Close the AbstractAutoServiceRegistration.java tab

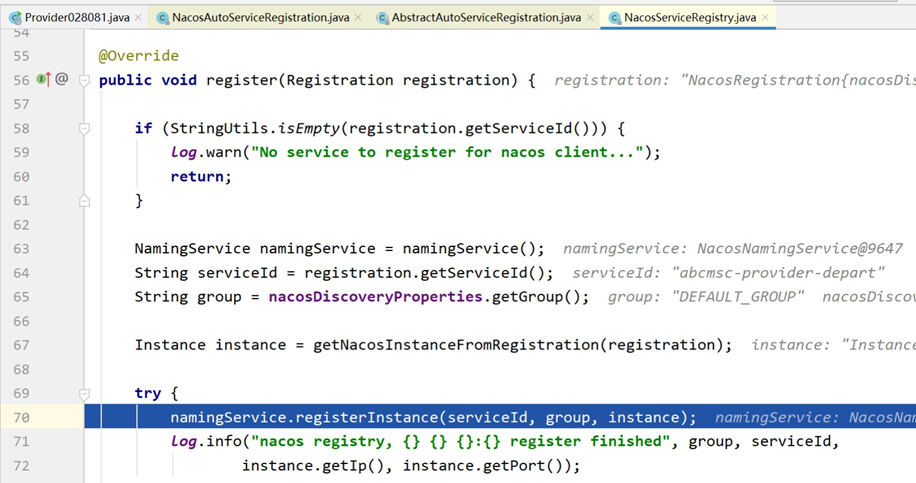(x=590, y=18)
